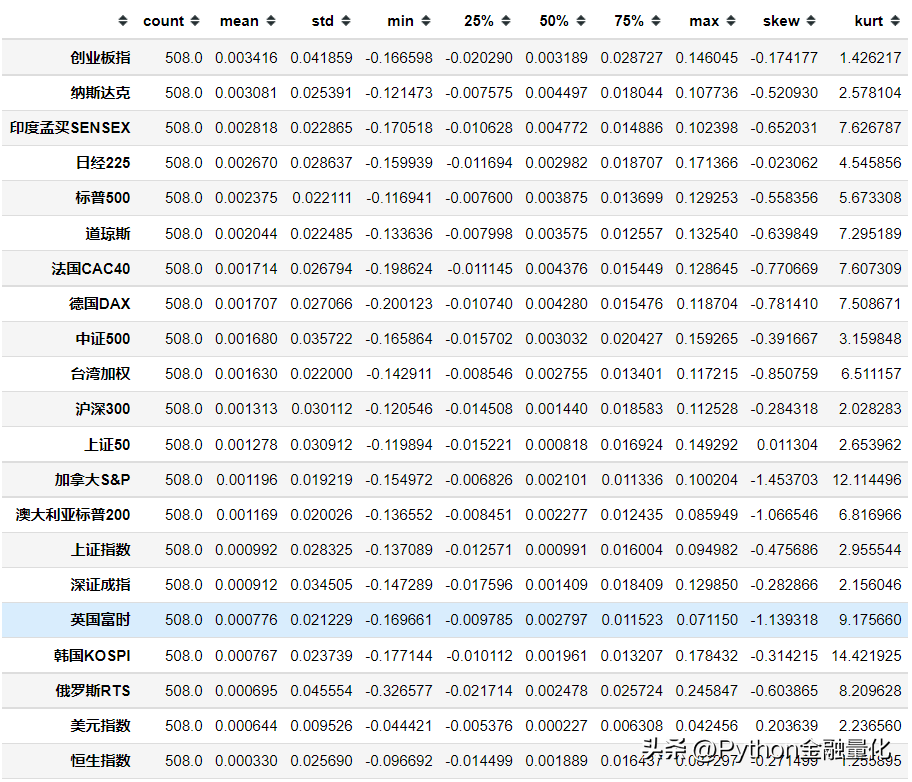Click the 美元指数 row label
Viewport: 912px width, 782px height.
(x=100, y=726)
